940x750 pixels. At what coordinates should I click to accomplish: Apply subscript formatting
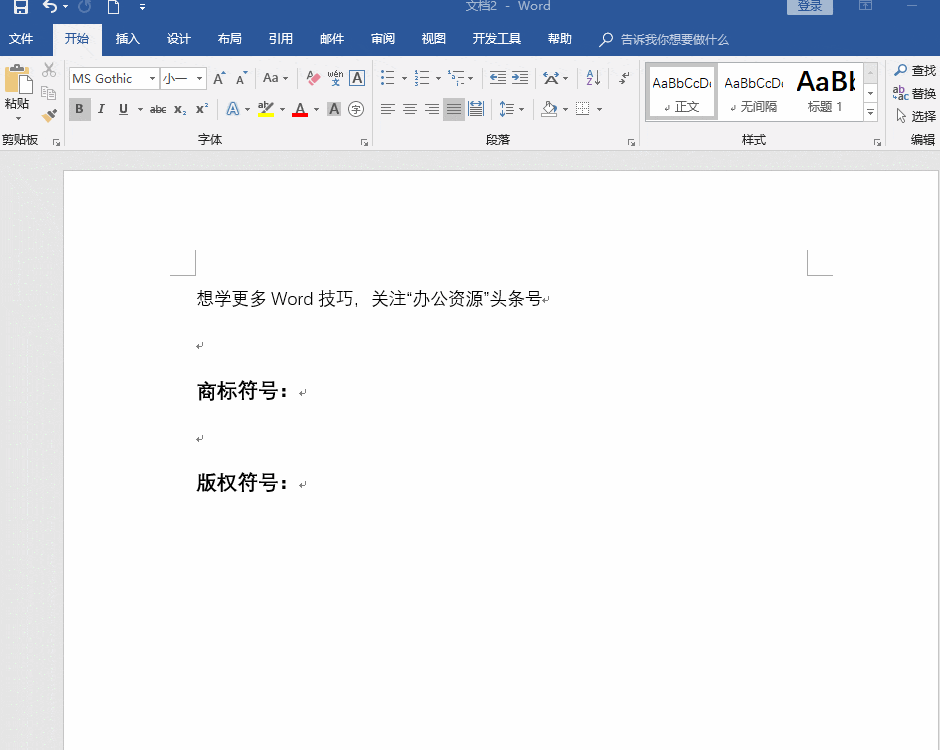click(179, 109)
